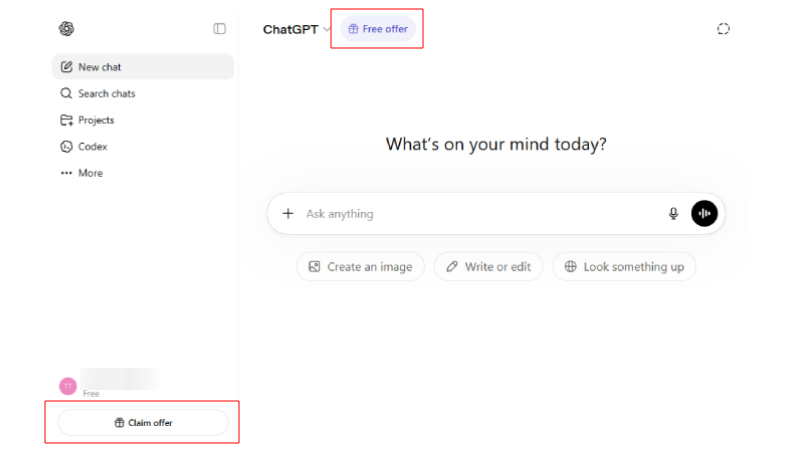Choose the Write or edit suggestion
Screen dimensions: 800x450
pyautogui.click(x=488, y=266)
